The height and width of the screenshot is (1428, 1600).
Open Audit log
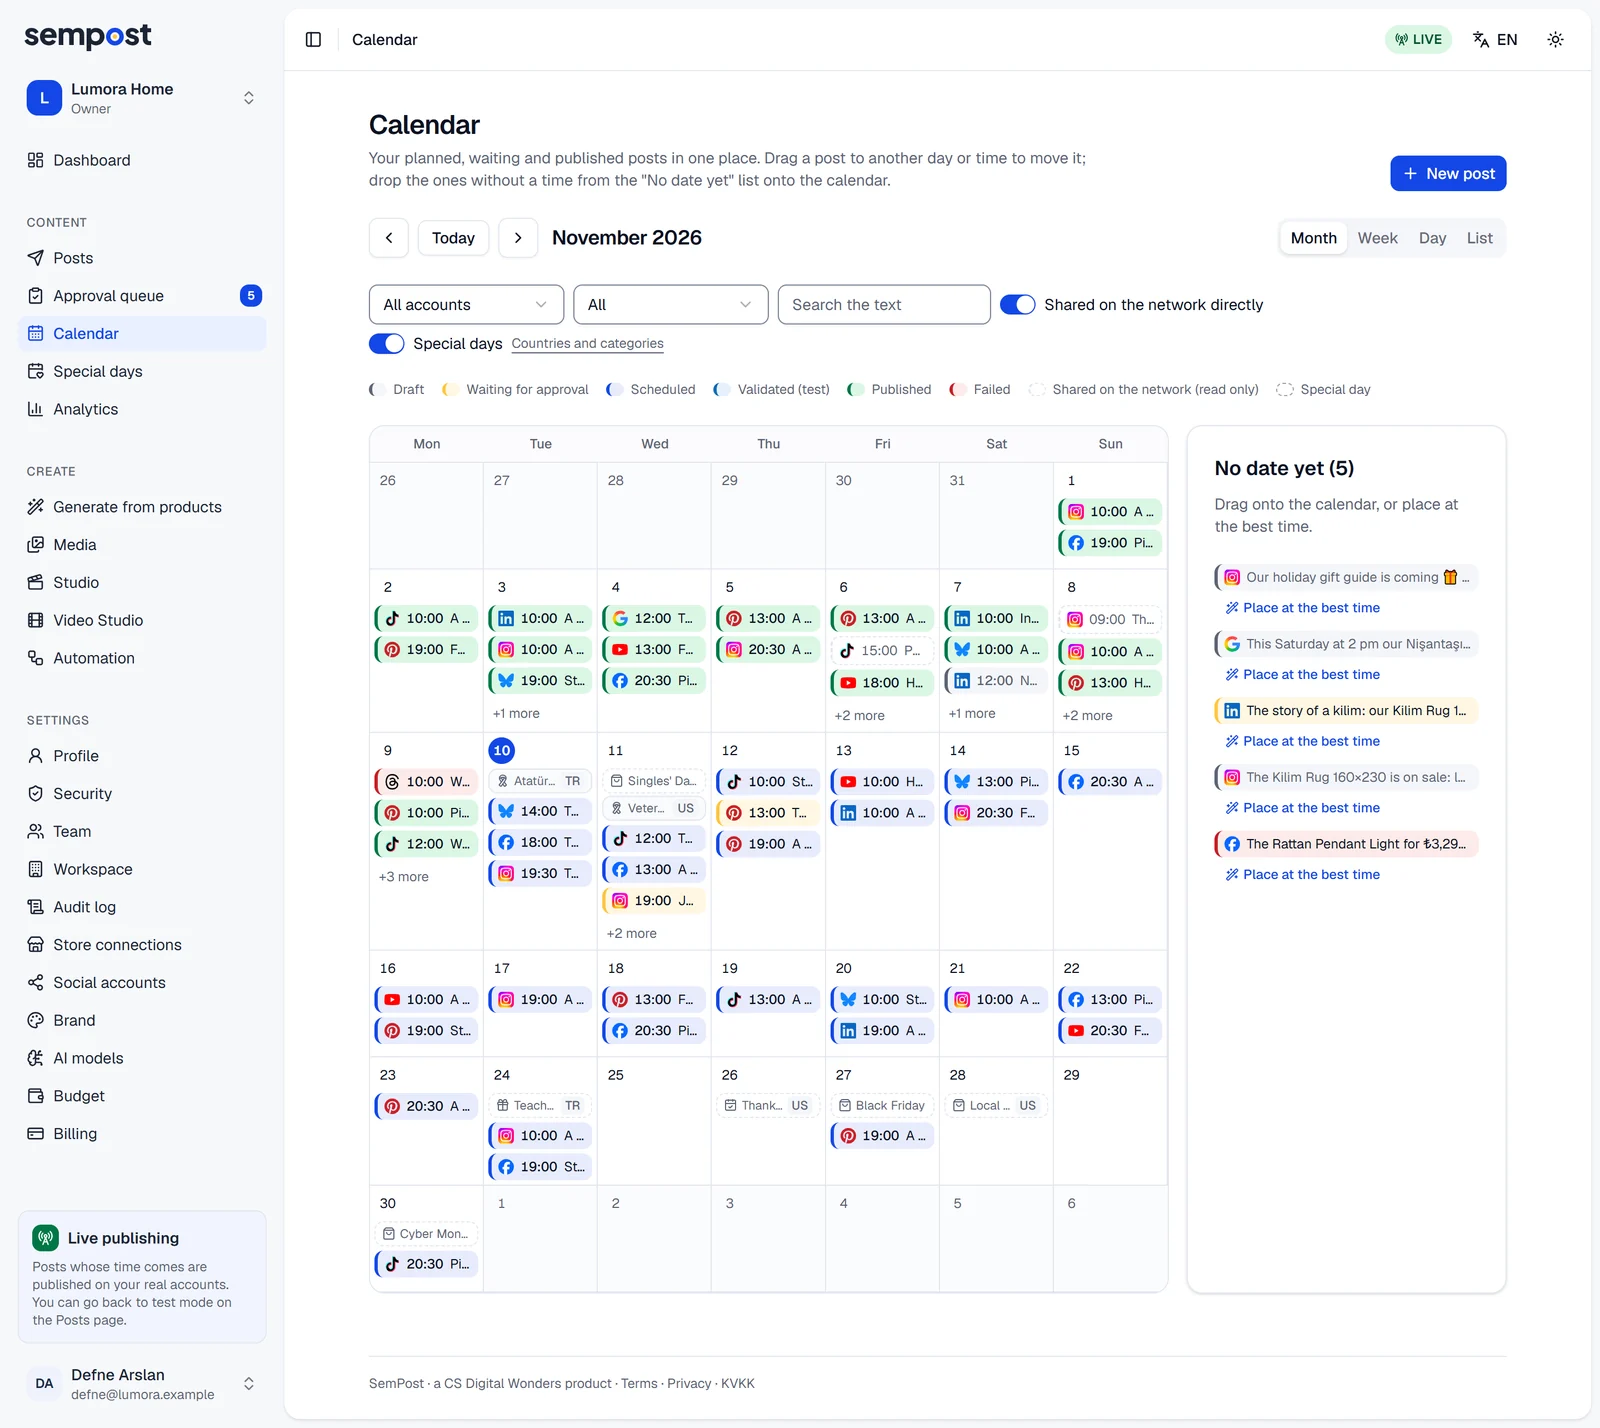[142, 907]
